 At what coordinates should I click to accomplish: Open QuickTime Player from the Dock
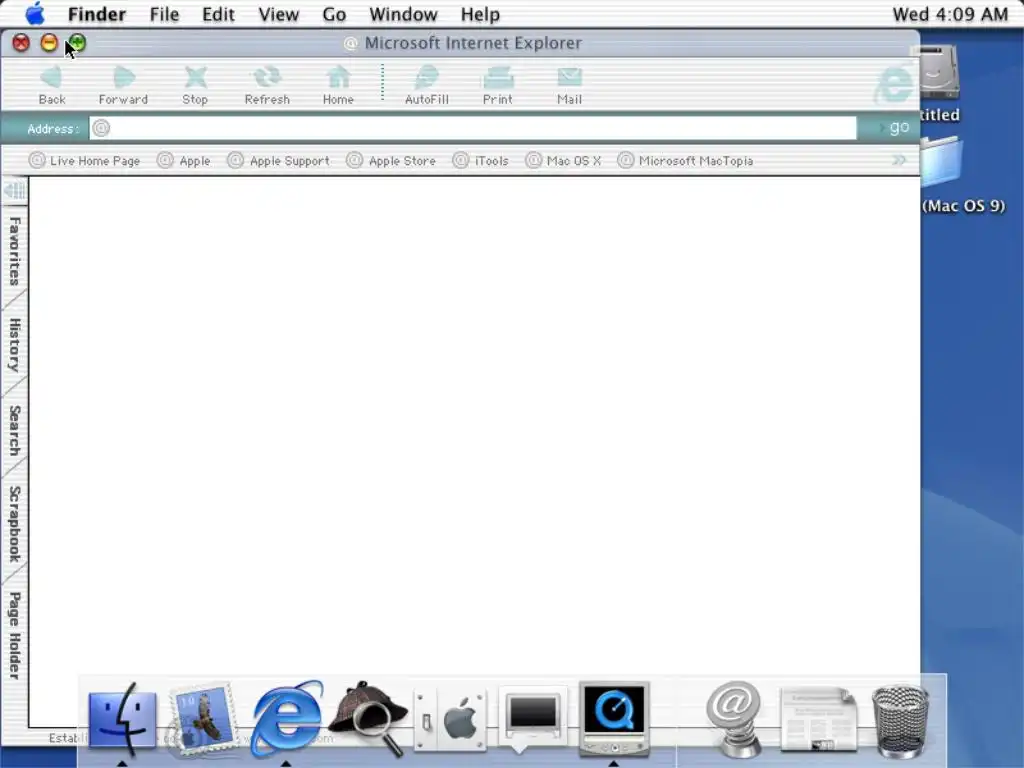pos(613,718)
